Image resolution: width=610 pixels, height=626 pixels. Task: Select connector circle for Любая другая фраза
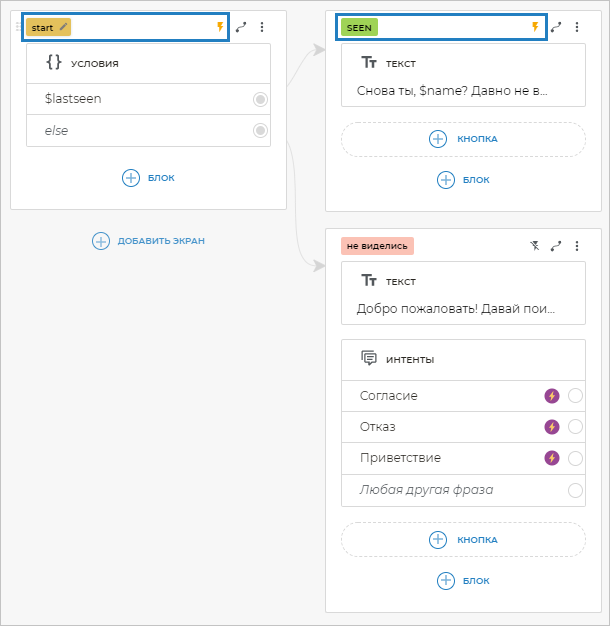pyautogui.click(x=575, y=490)
